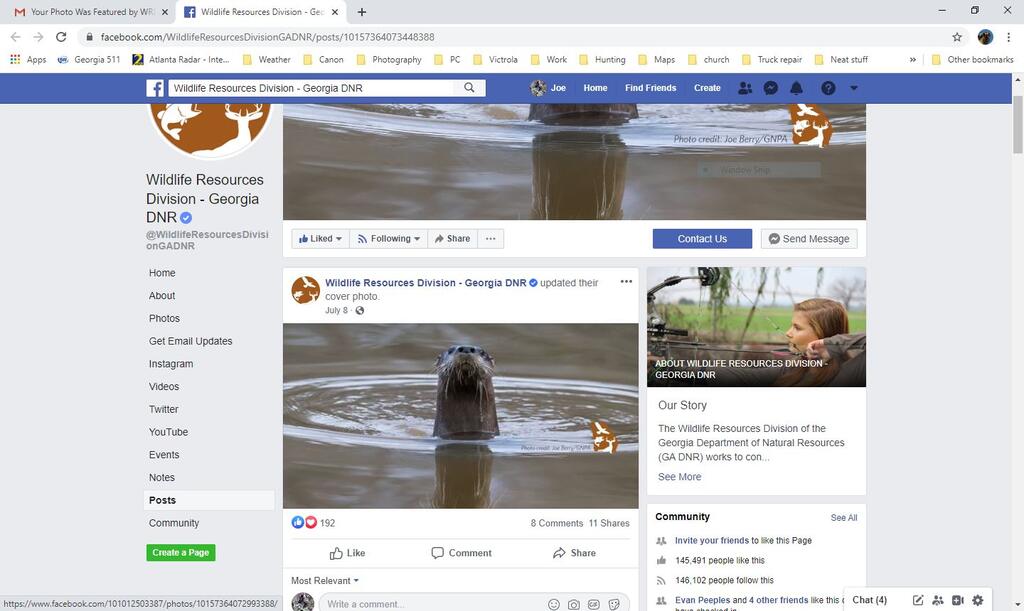Compose a new chat message

click(918, 600)
